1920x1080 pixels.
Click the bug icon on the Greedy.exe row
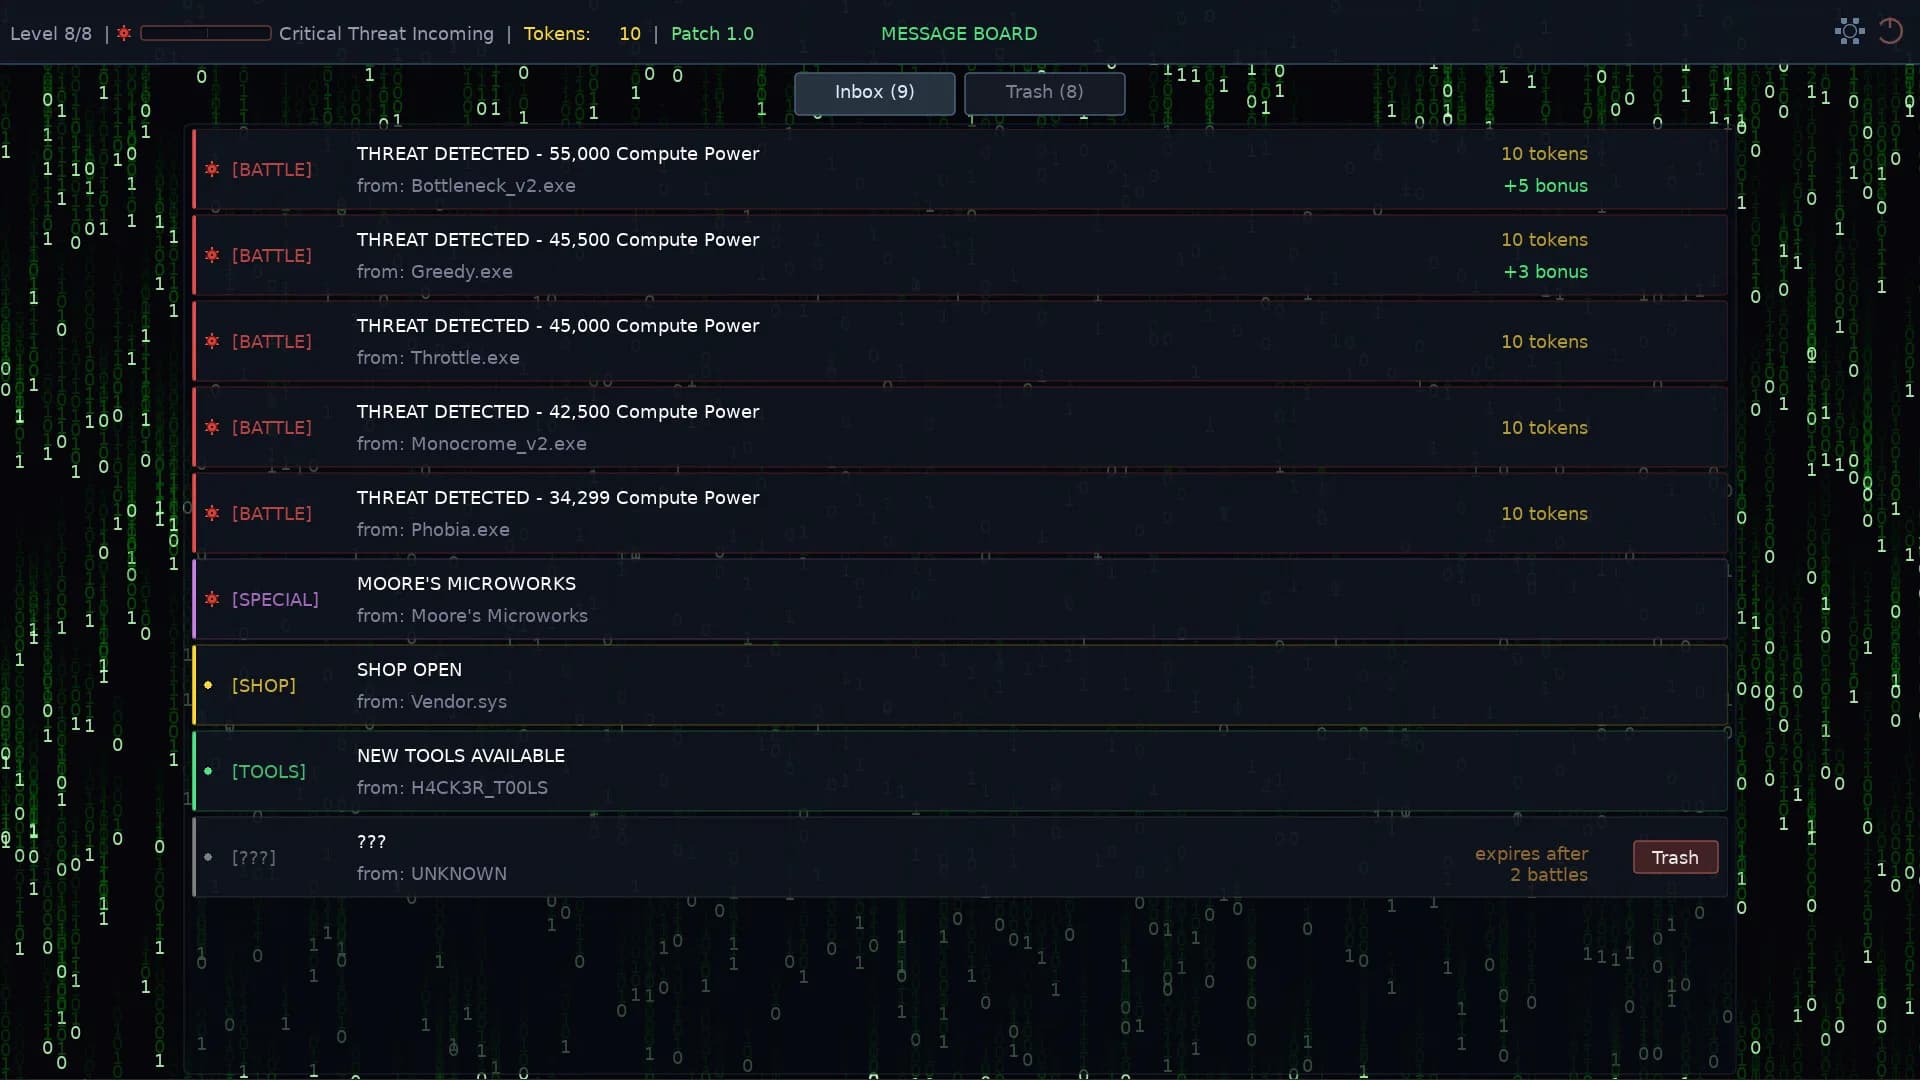tap(212, 255)
